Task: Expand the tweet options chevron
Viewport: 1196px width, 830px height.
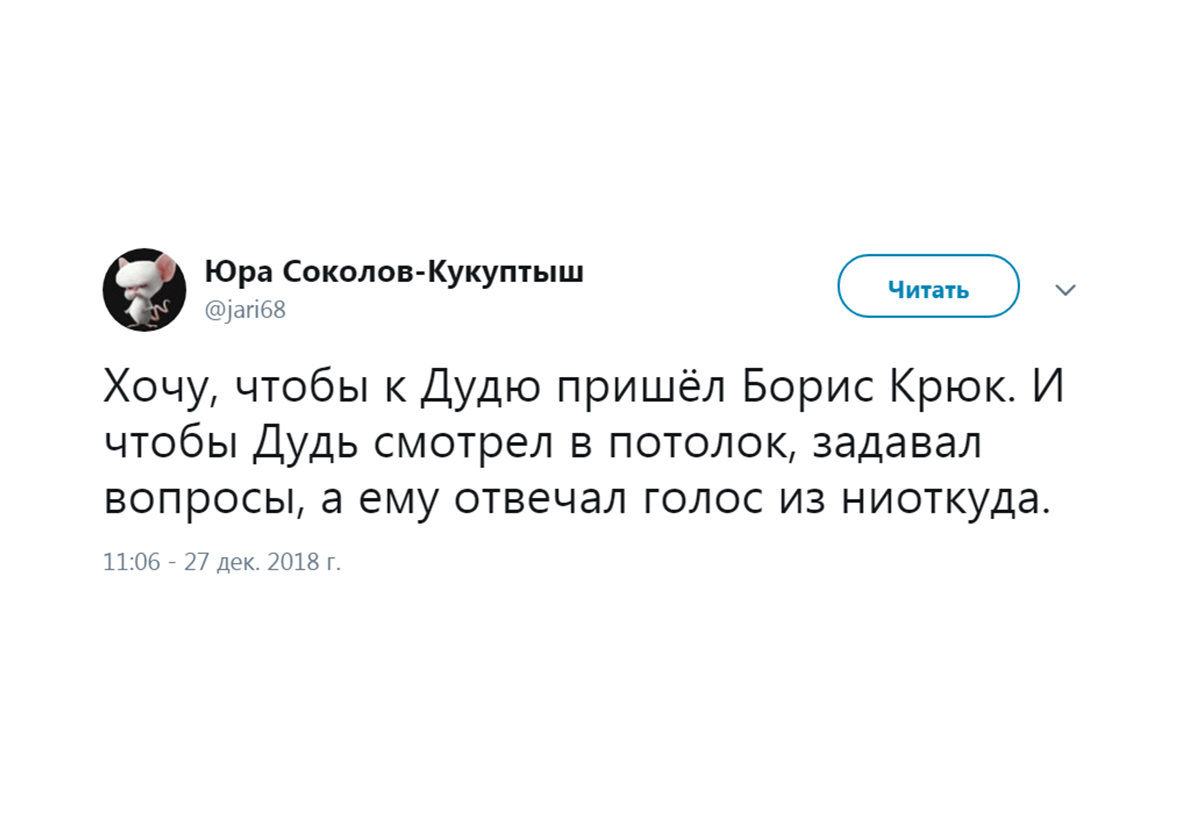Action: click(1066, 290)
